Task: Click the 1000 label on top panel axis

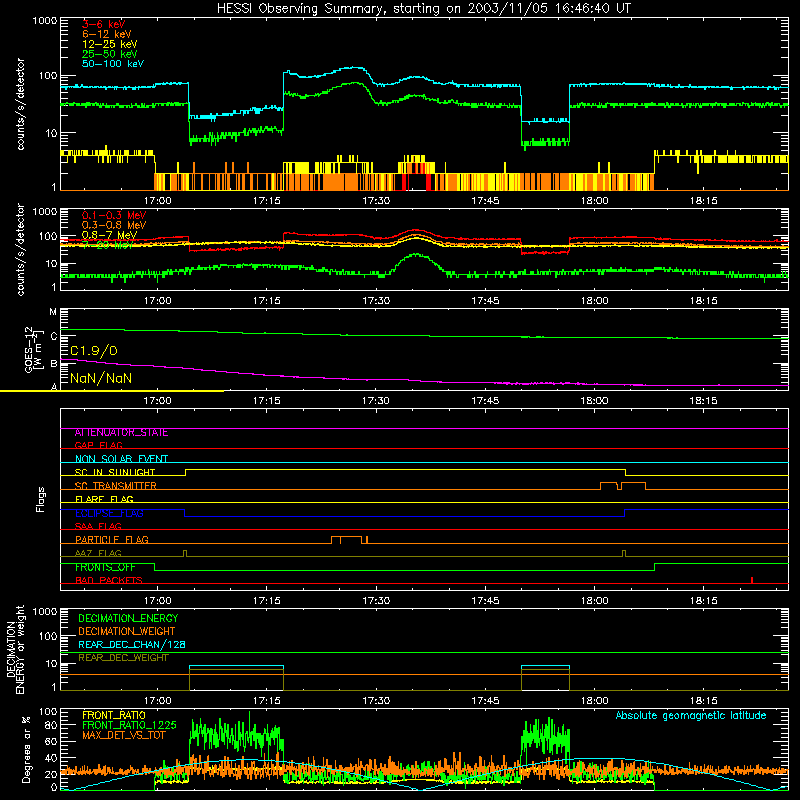Action: pos(44,21)
